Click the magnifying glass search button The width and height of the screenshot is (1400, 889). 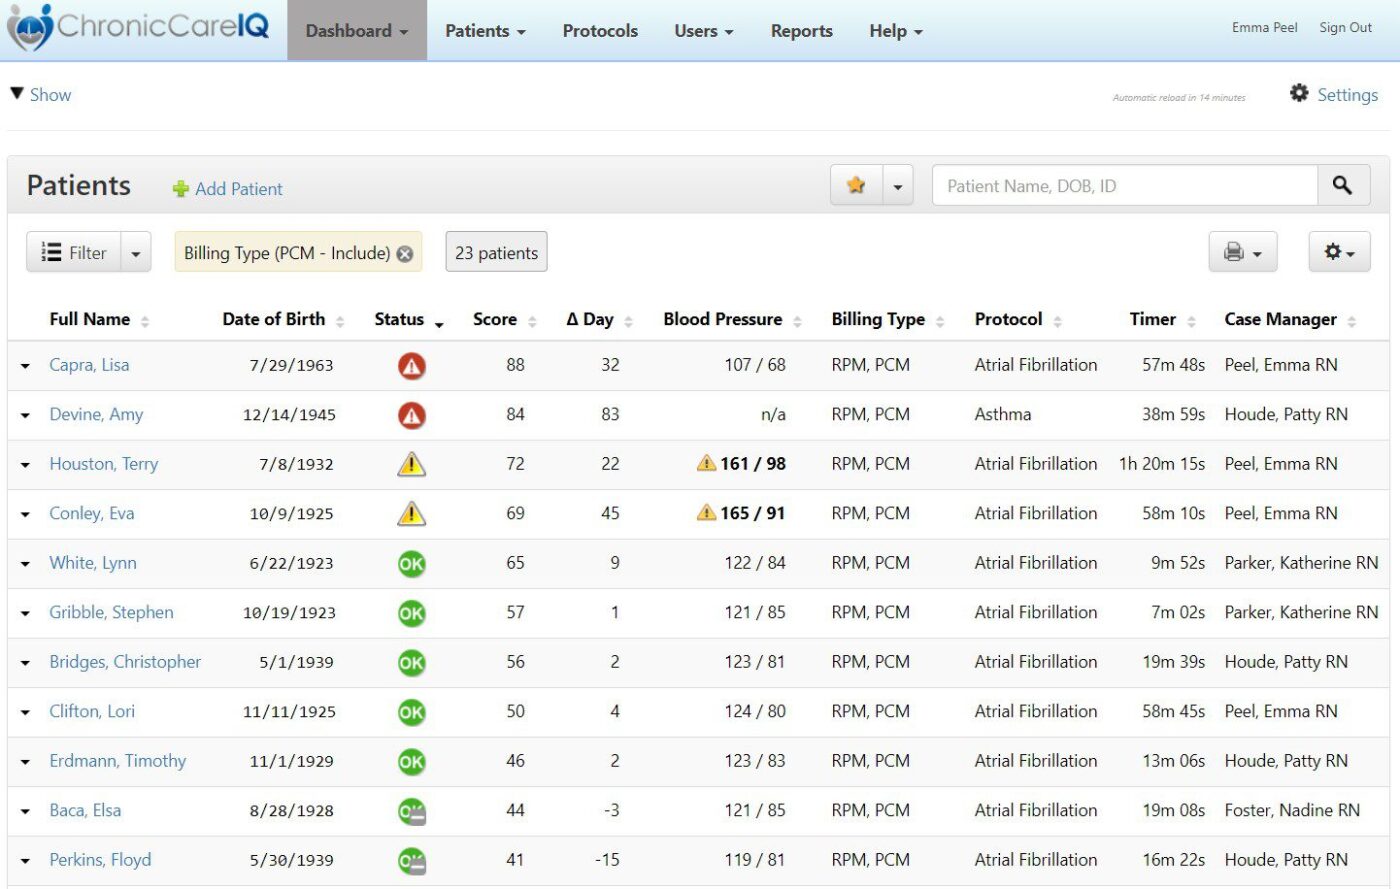click(x=1342, y=185)
